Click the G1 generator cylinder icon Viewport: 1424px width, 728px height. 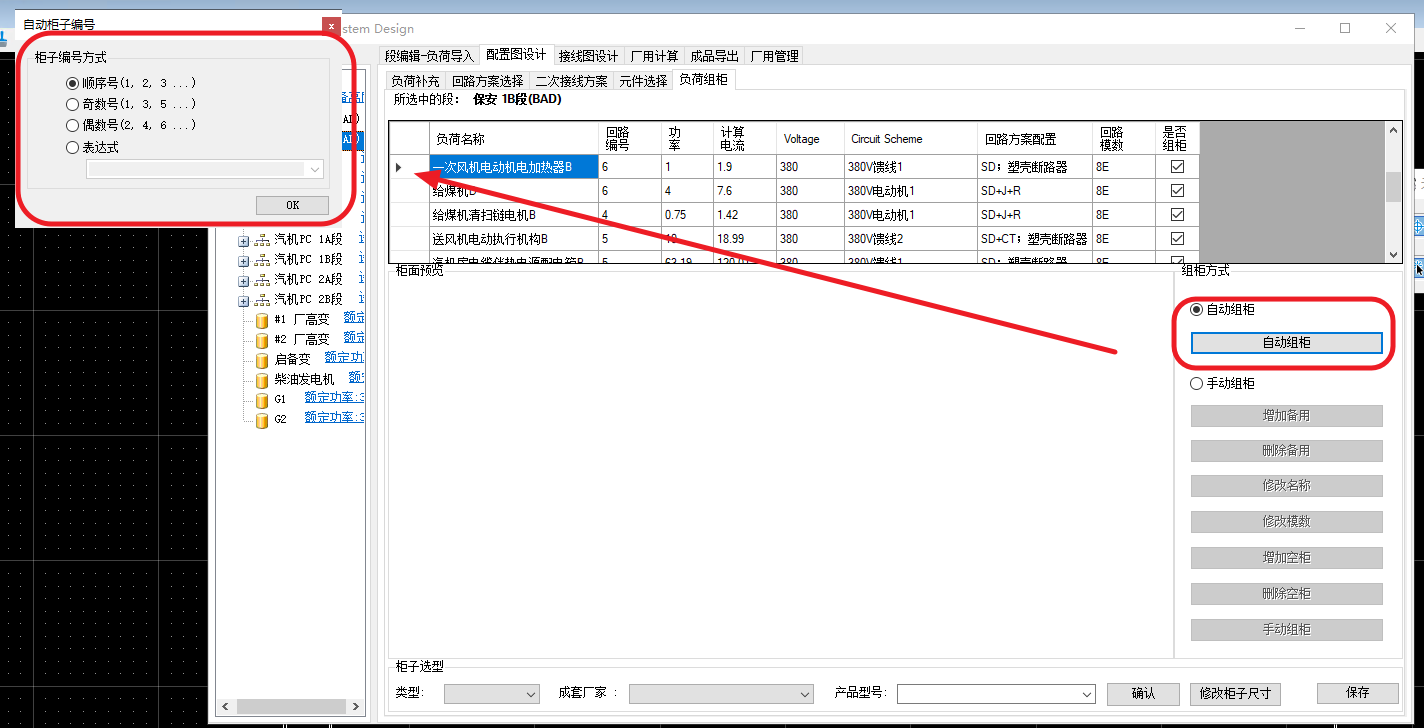click(x=262, y=400)
